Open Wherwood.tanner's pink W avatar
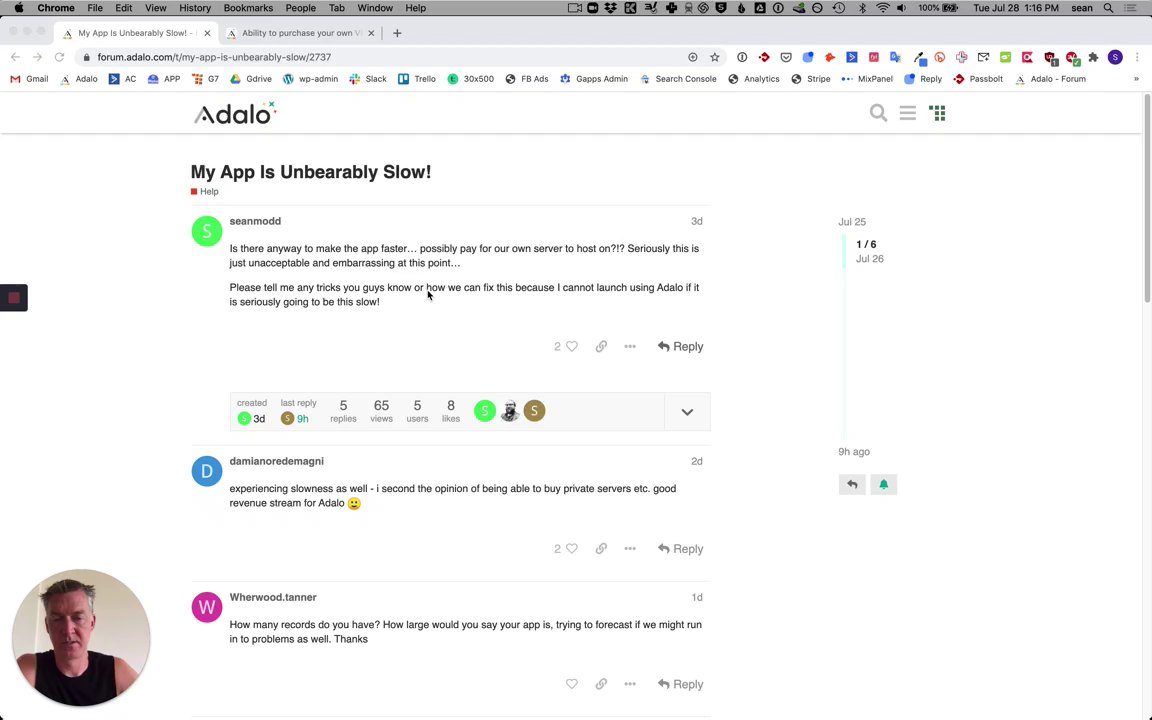 [x=206, y=608]
